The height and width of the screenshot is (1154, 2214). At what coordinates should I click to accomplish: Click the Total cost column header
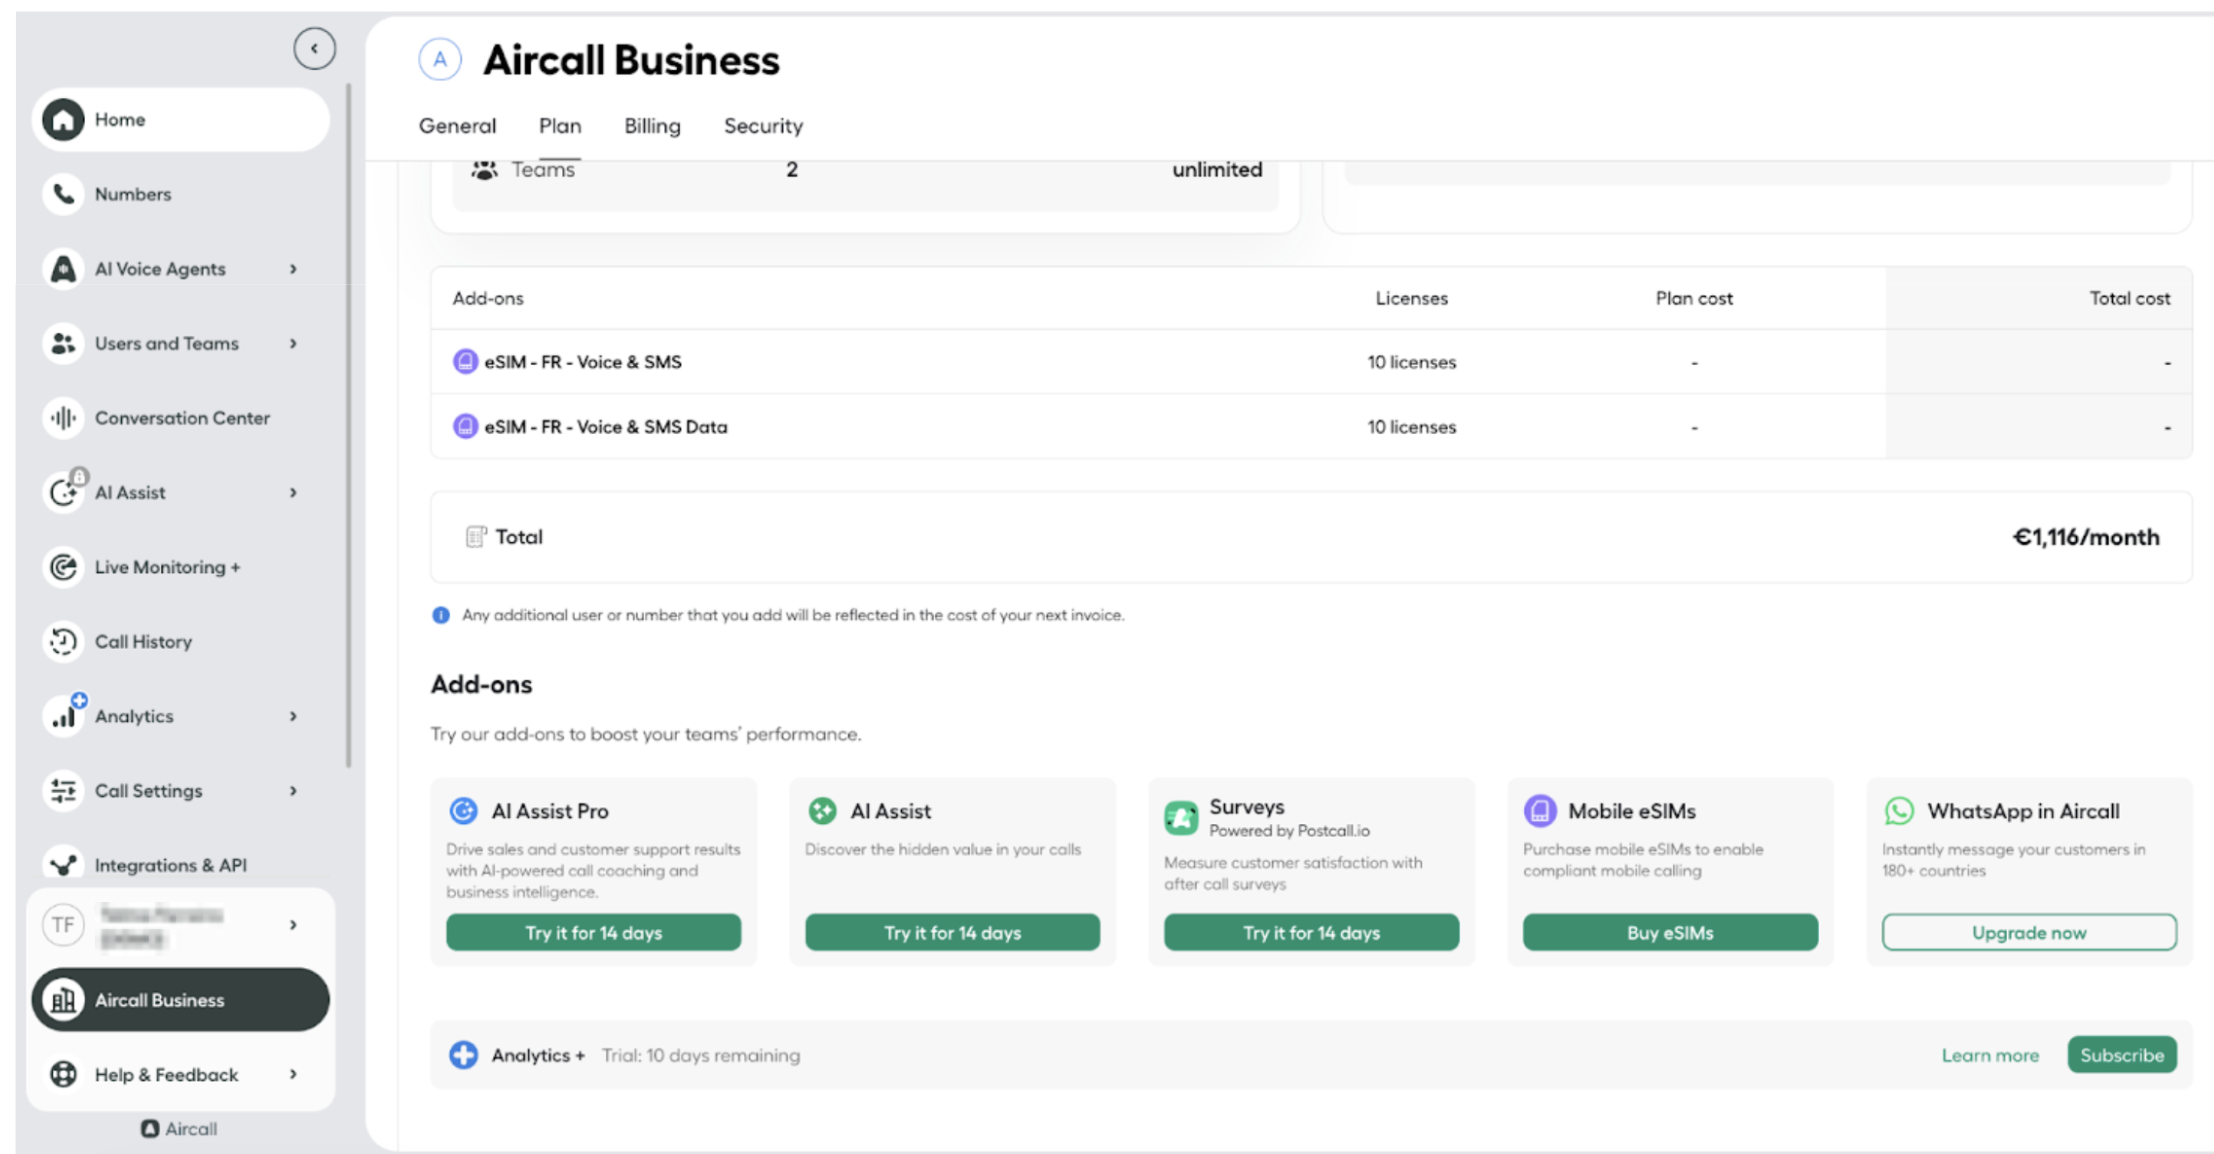click(2129, 298)
